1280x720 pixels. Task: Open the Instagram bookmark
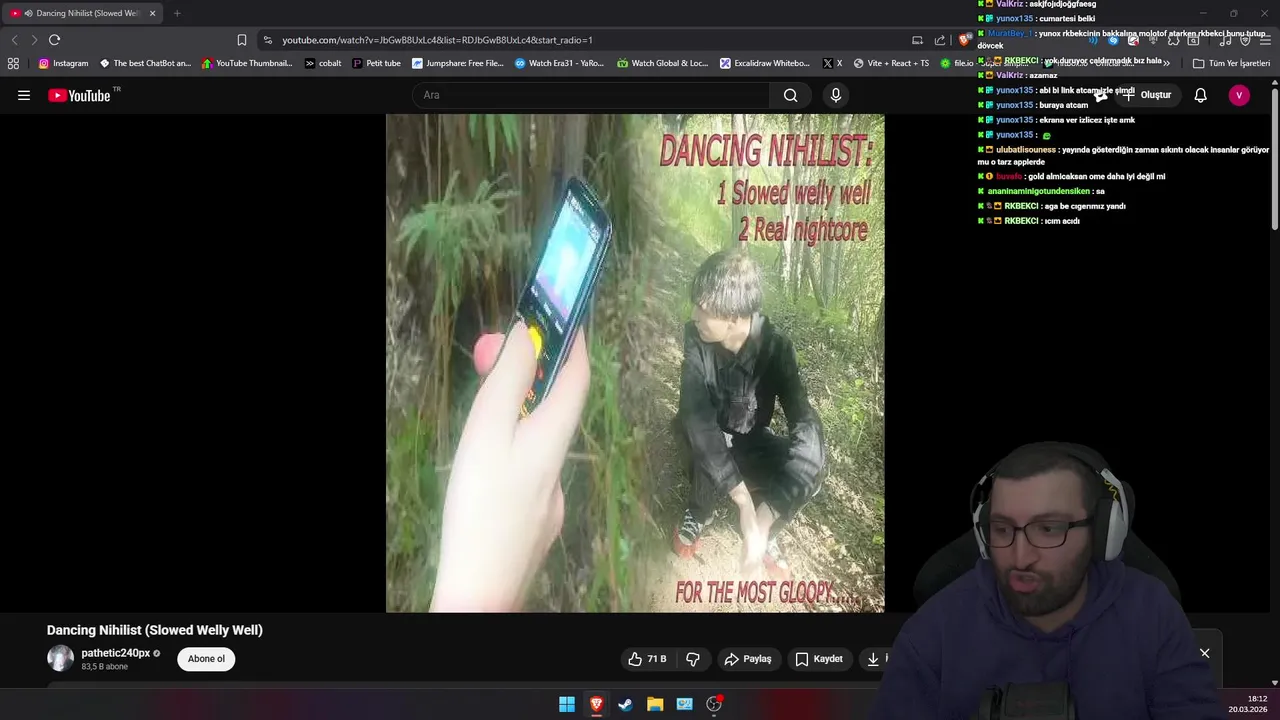63,63
